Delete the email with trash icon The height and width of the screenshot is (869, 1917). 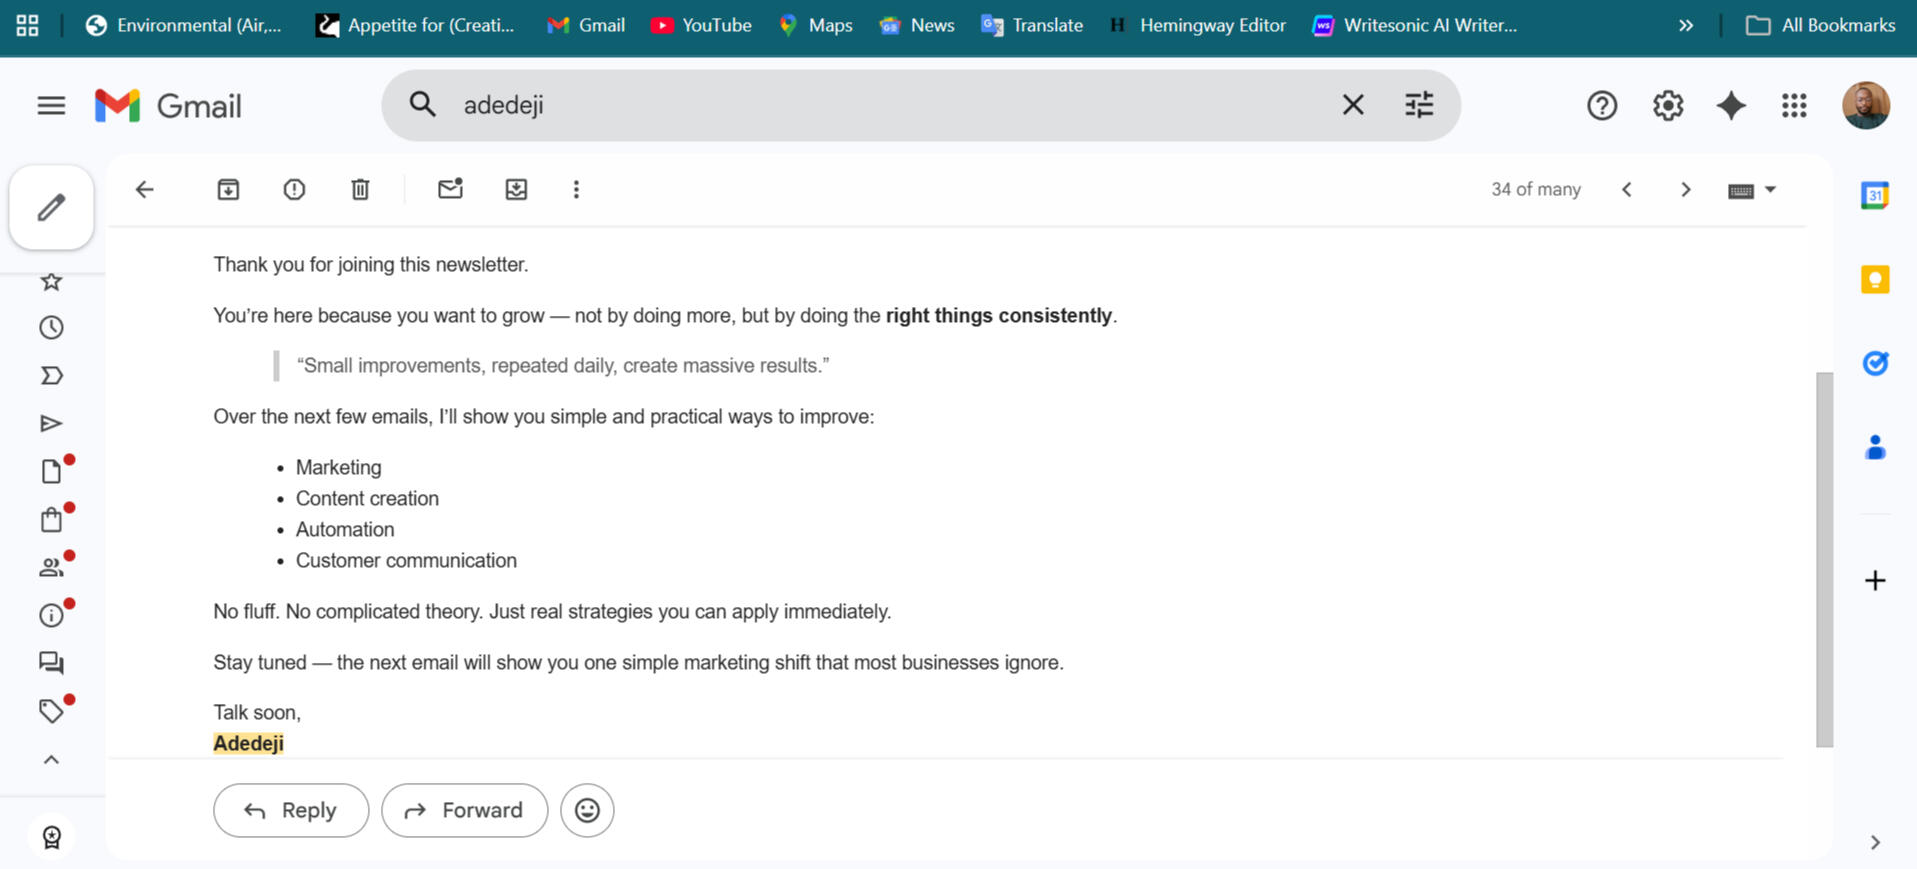coord(360,189)
